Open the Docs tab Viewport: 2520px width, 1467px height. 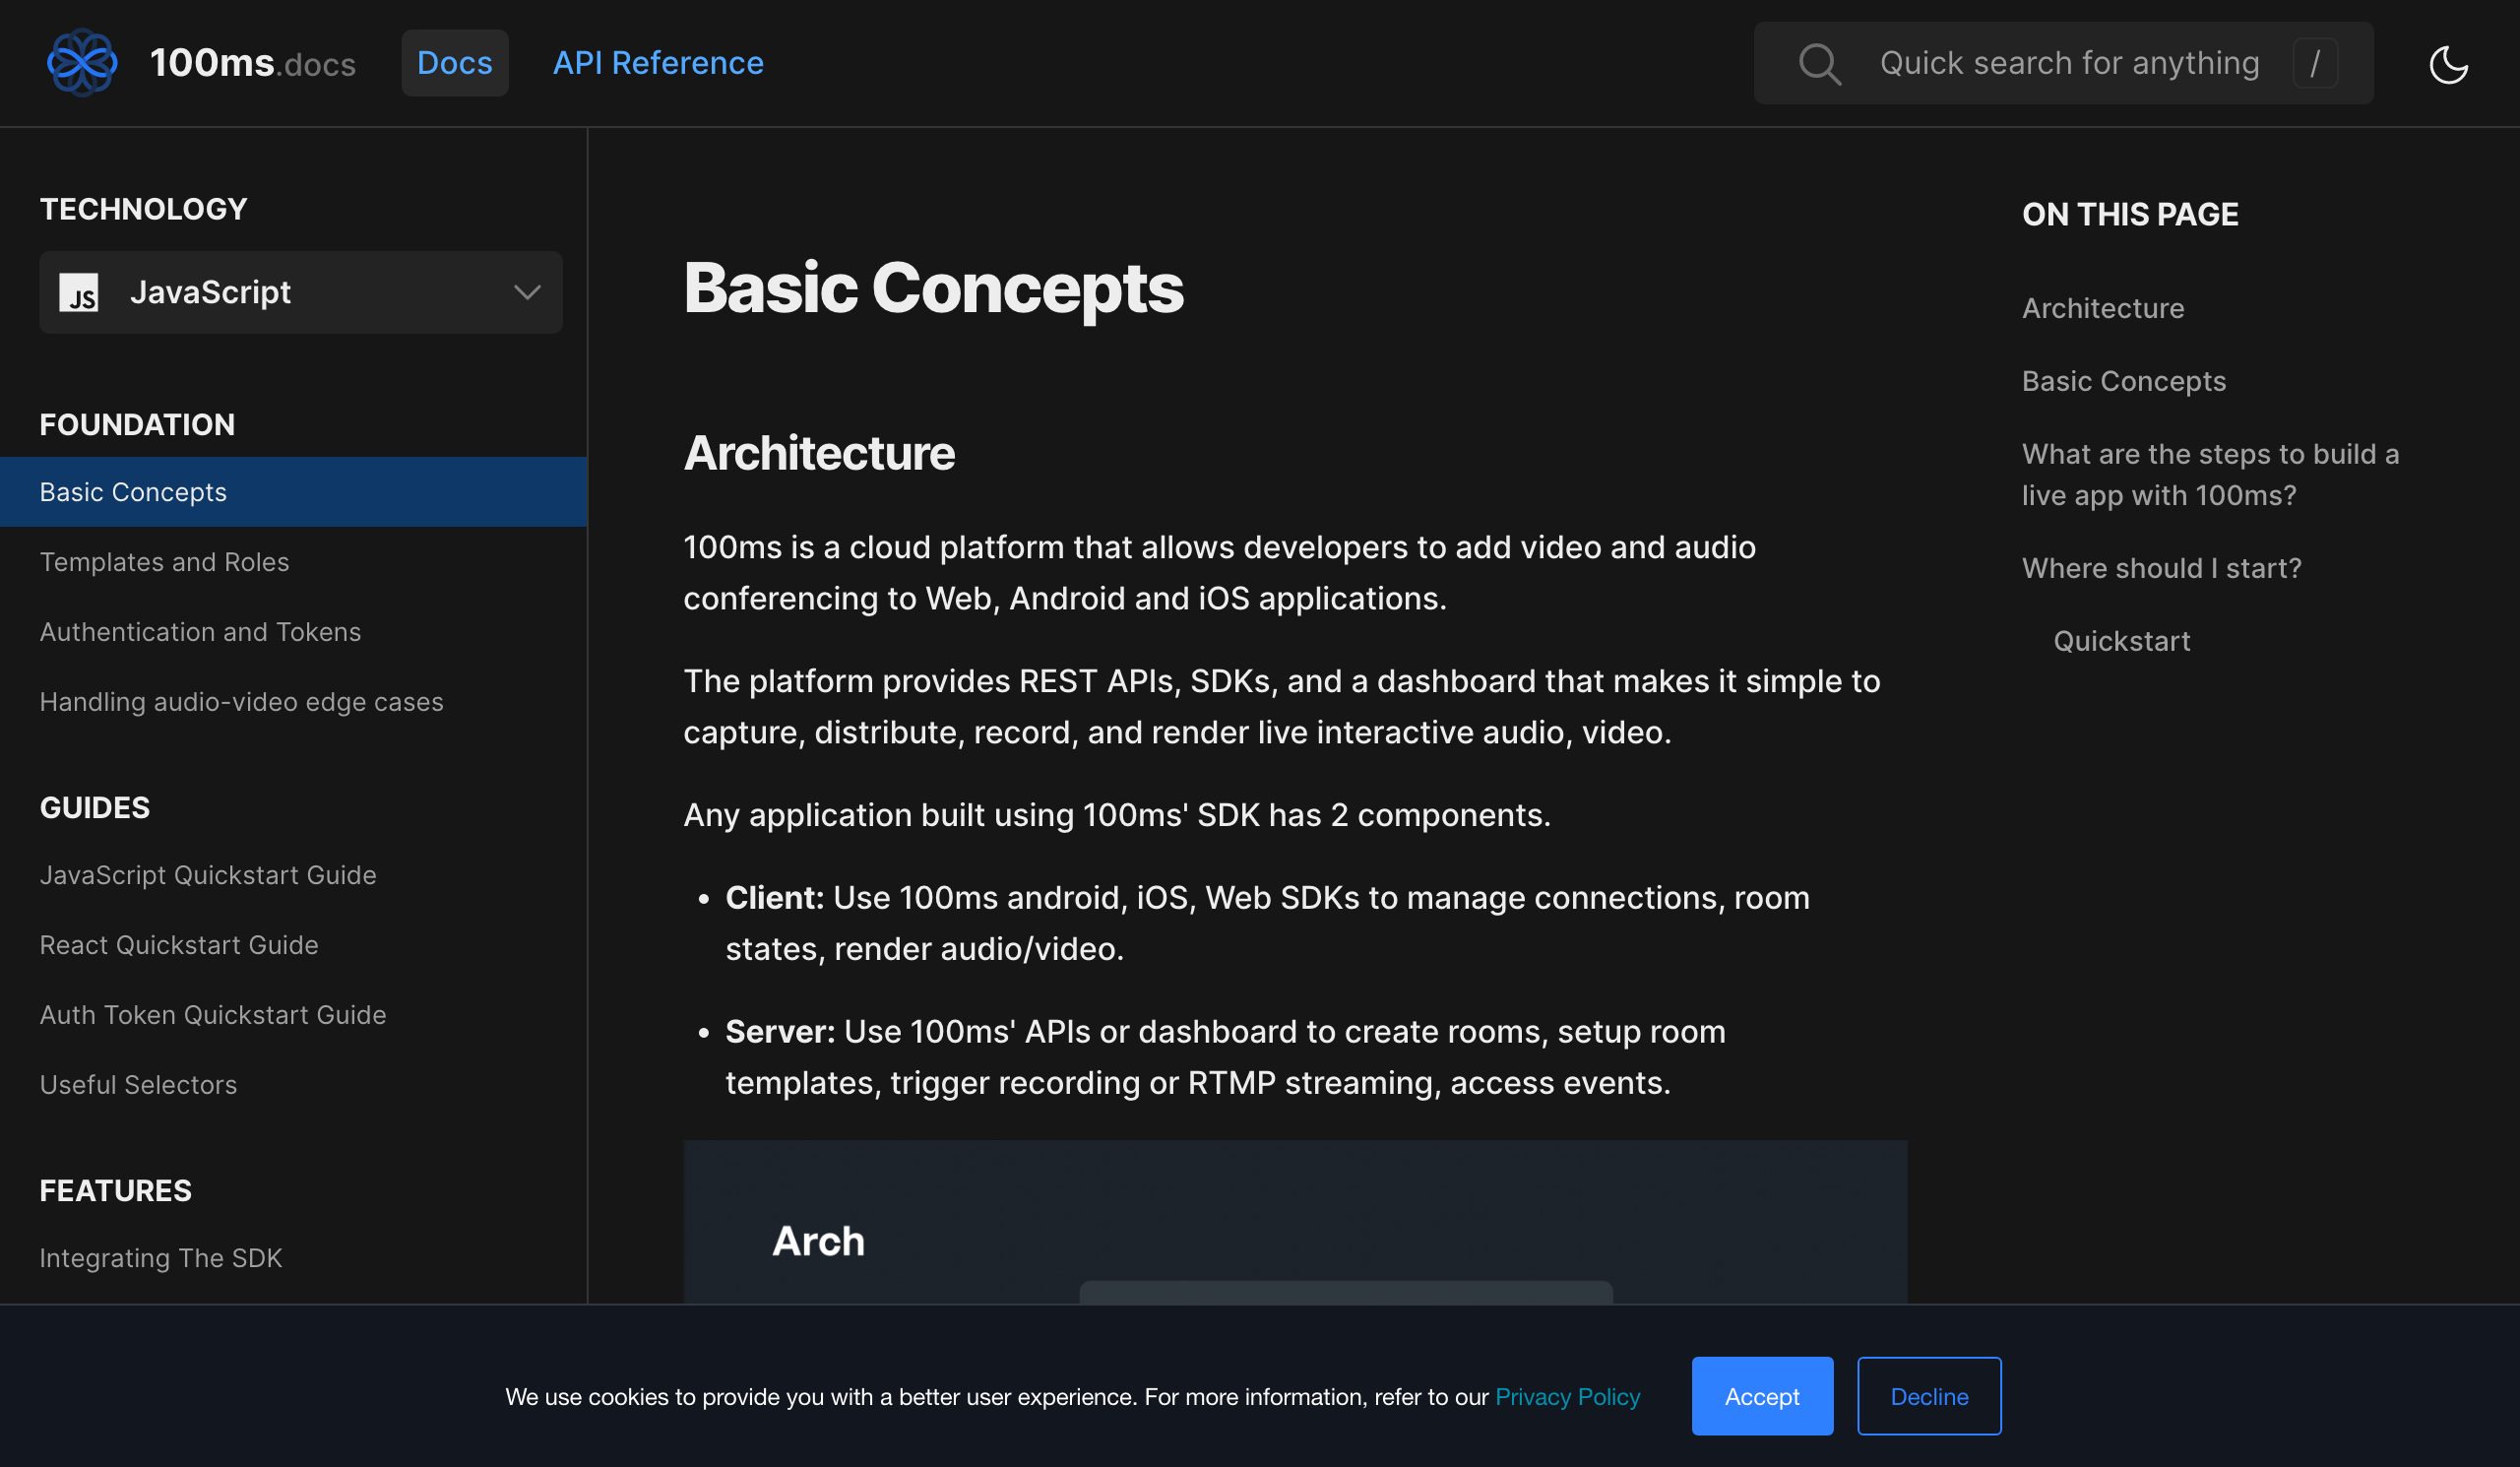tap(454, 63)
